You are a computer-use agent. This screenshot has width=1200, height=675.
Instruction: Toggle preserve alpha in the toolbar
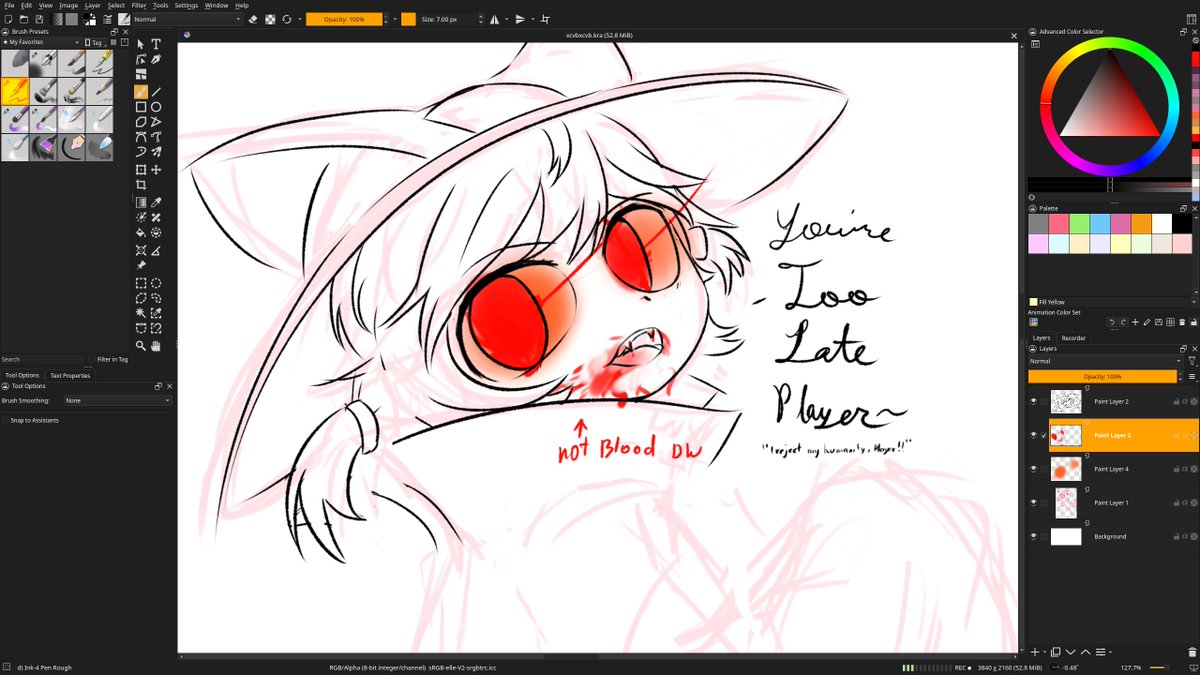click(x=270, y=19)
